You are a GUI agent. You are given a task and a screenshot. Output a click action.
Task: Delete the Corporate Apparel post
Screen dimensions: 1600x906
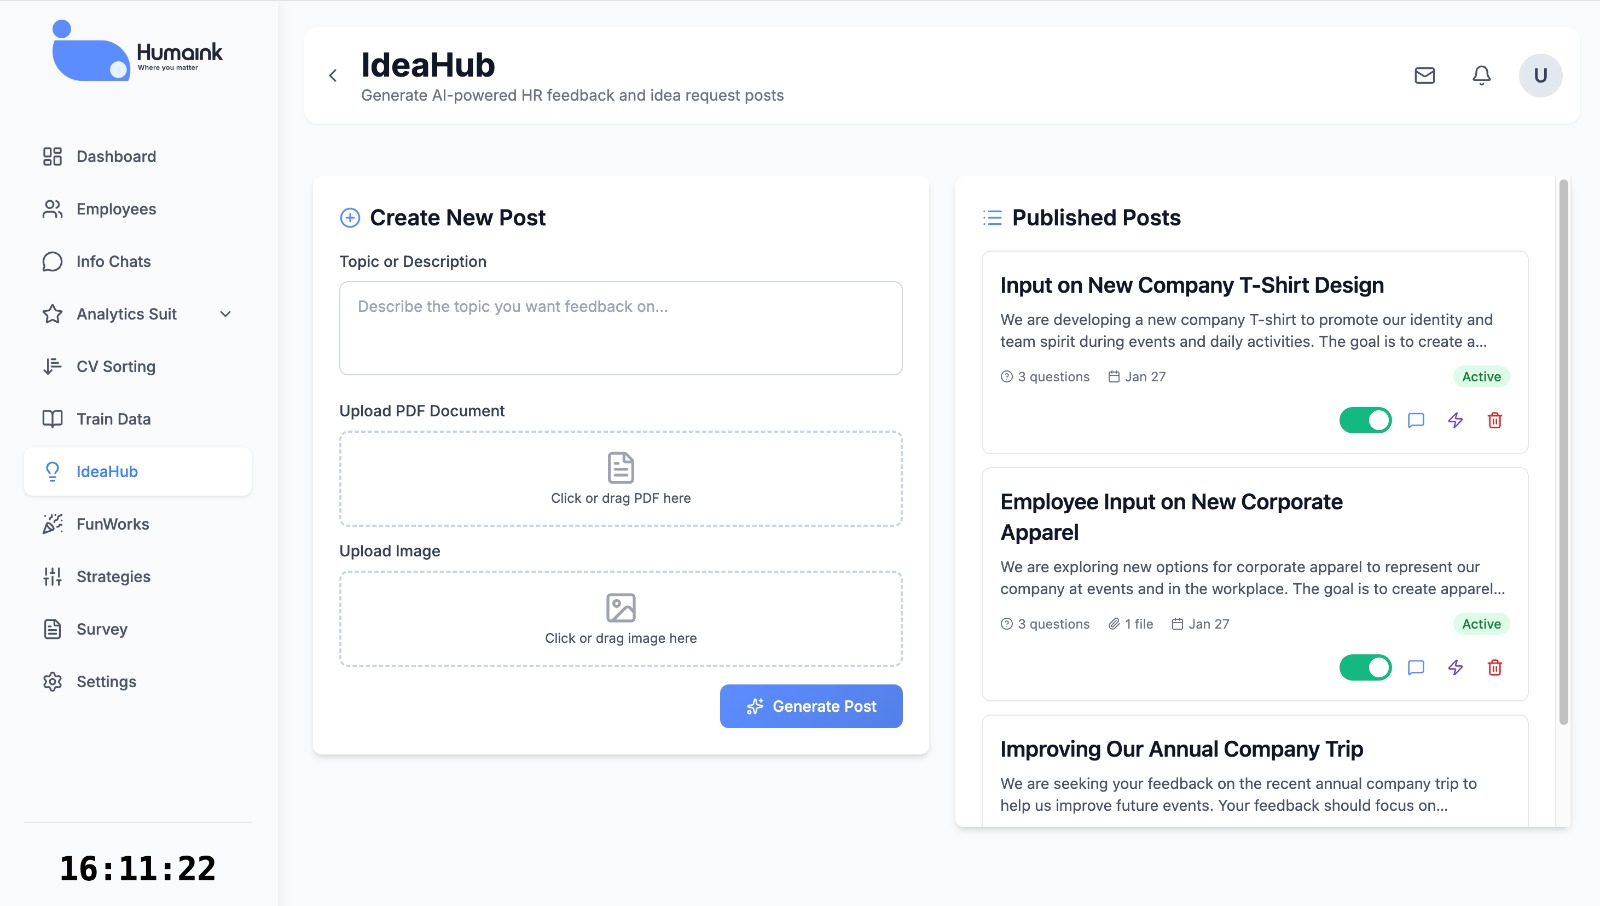(1494, 667)
